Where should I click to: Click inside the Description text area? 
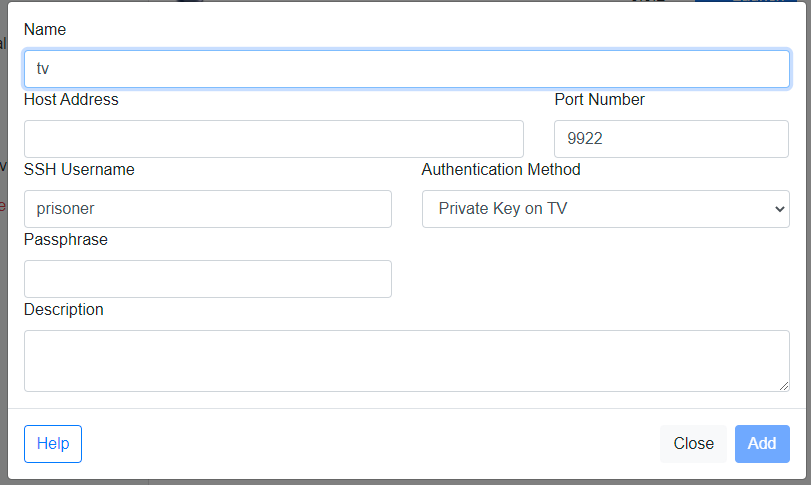point(407,361)
